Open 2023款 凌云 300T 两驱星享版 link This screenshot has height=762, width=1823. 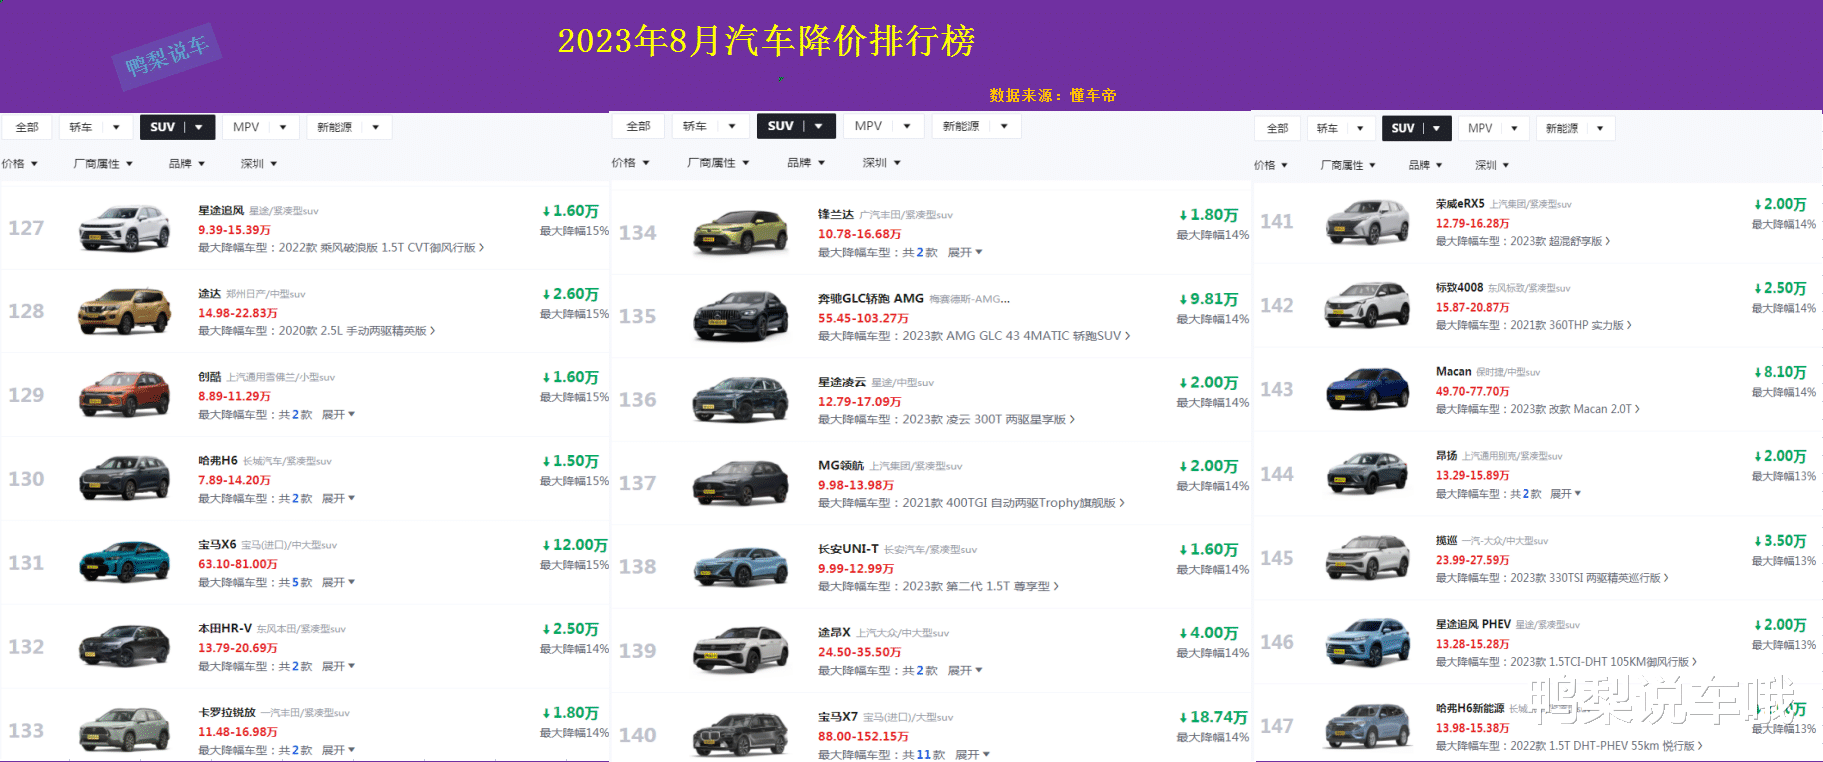[988, 419]
